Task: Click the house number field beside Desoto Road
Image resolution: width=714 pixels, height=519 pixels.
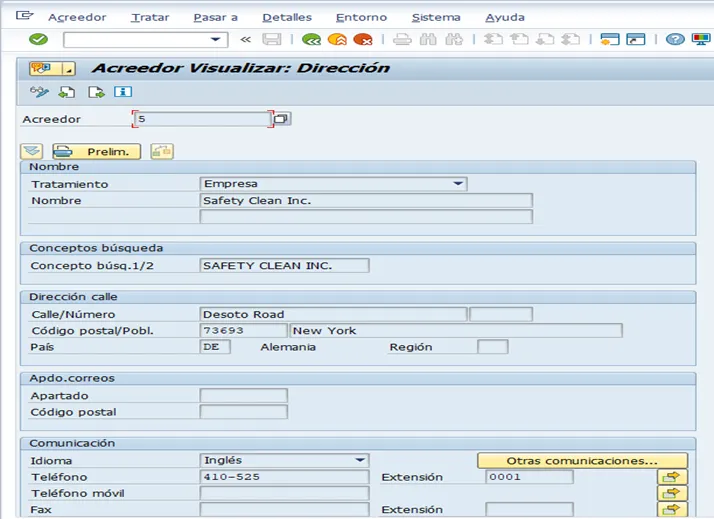Action: point(501,314)
